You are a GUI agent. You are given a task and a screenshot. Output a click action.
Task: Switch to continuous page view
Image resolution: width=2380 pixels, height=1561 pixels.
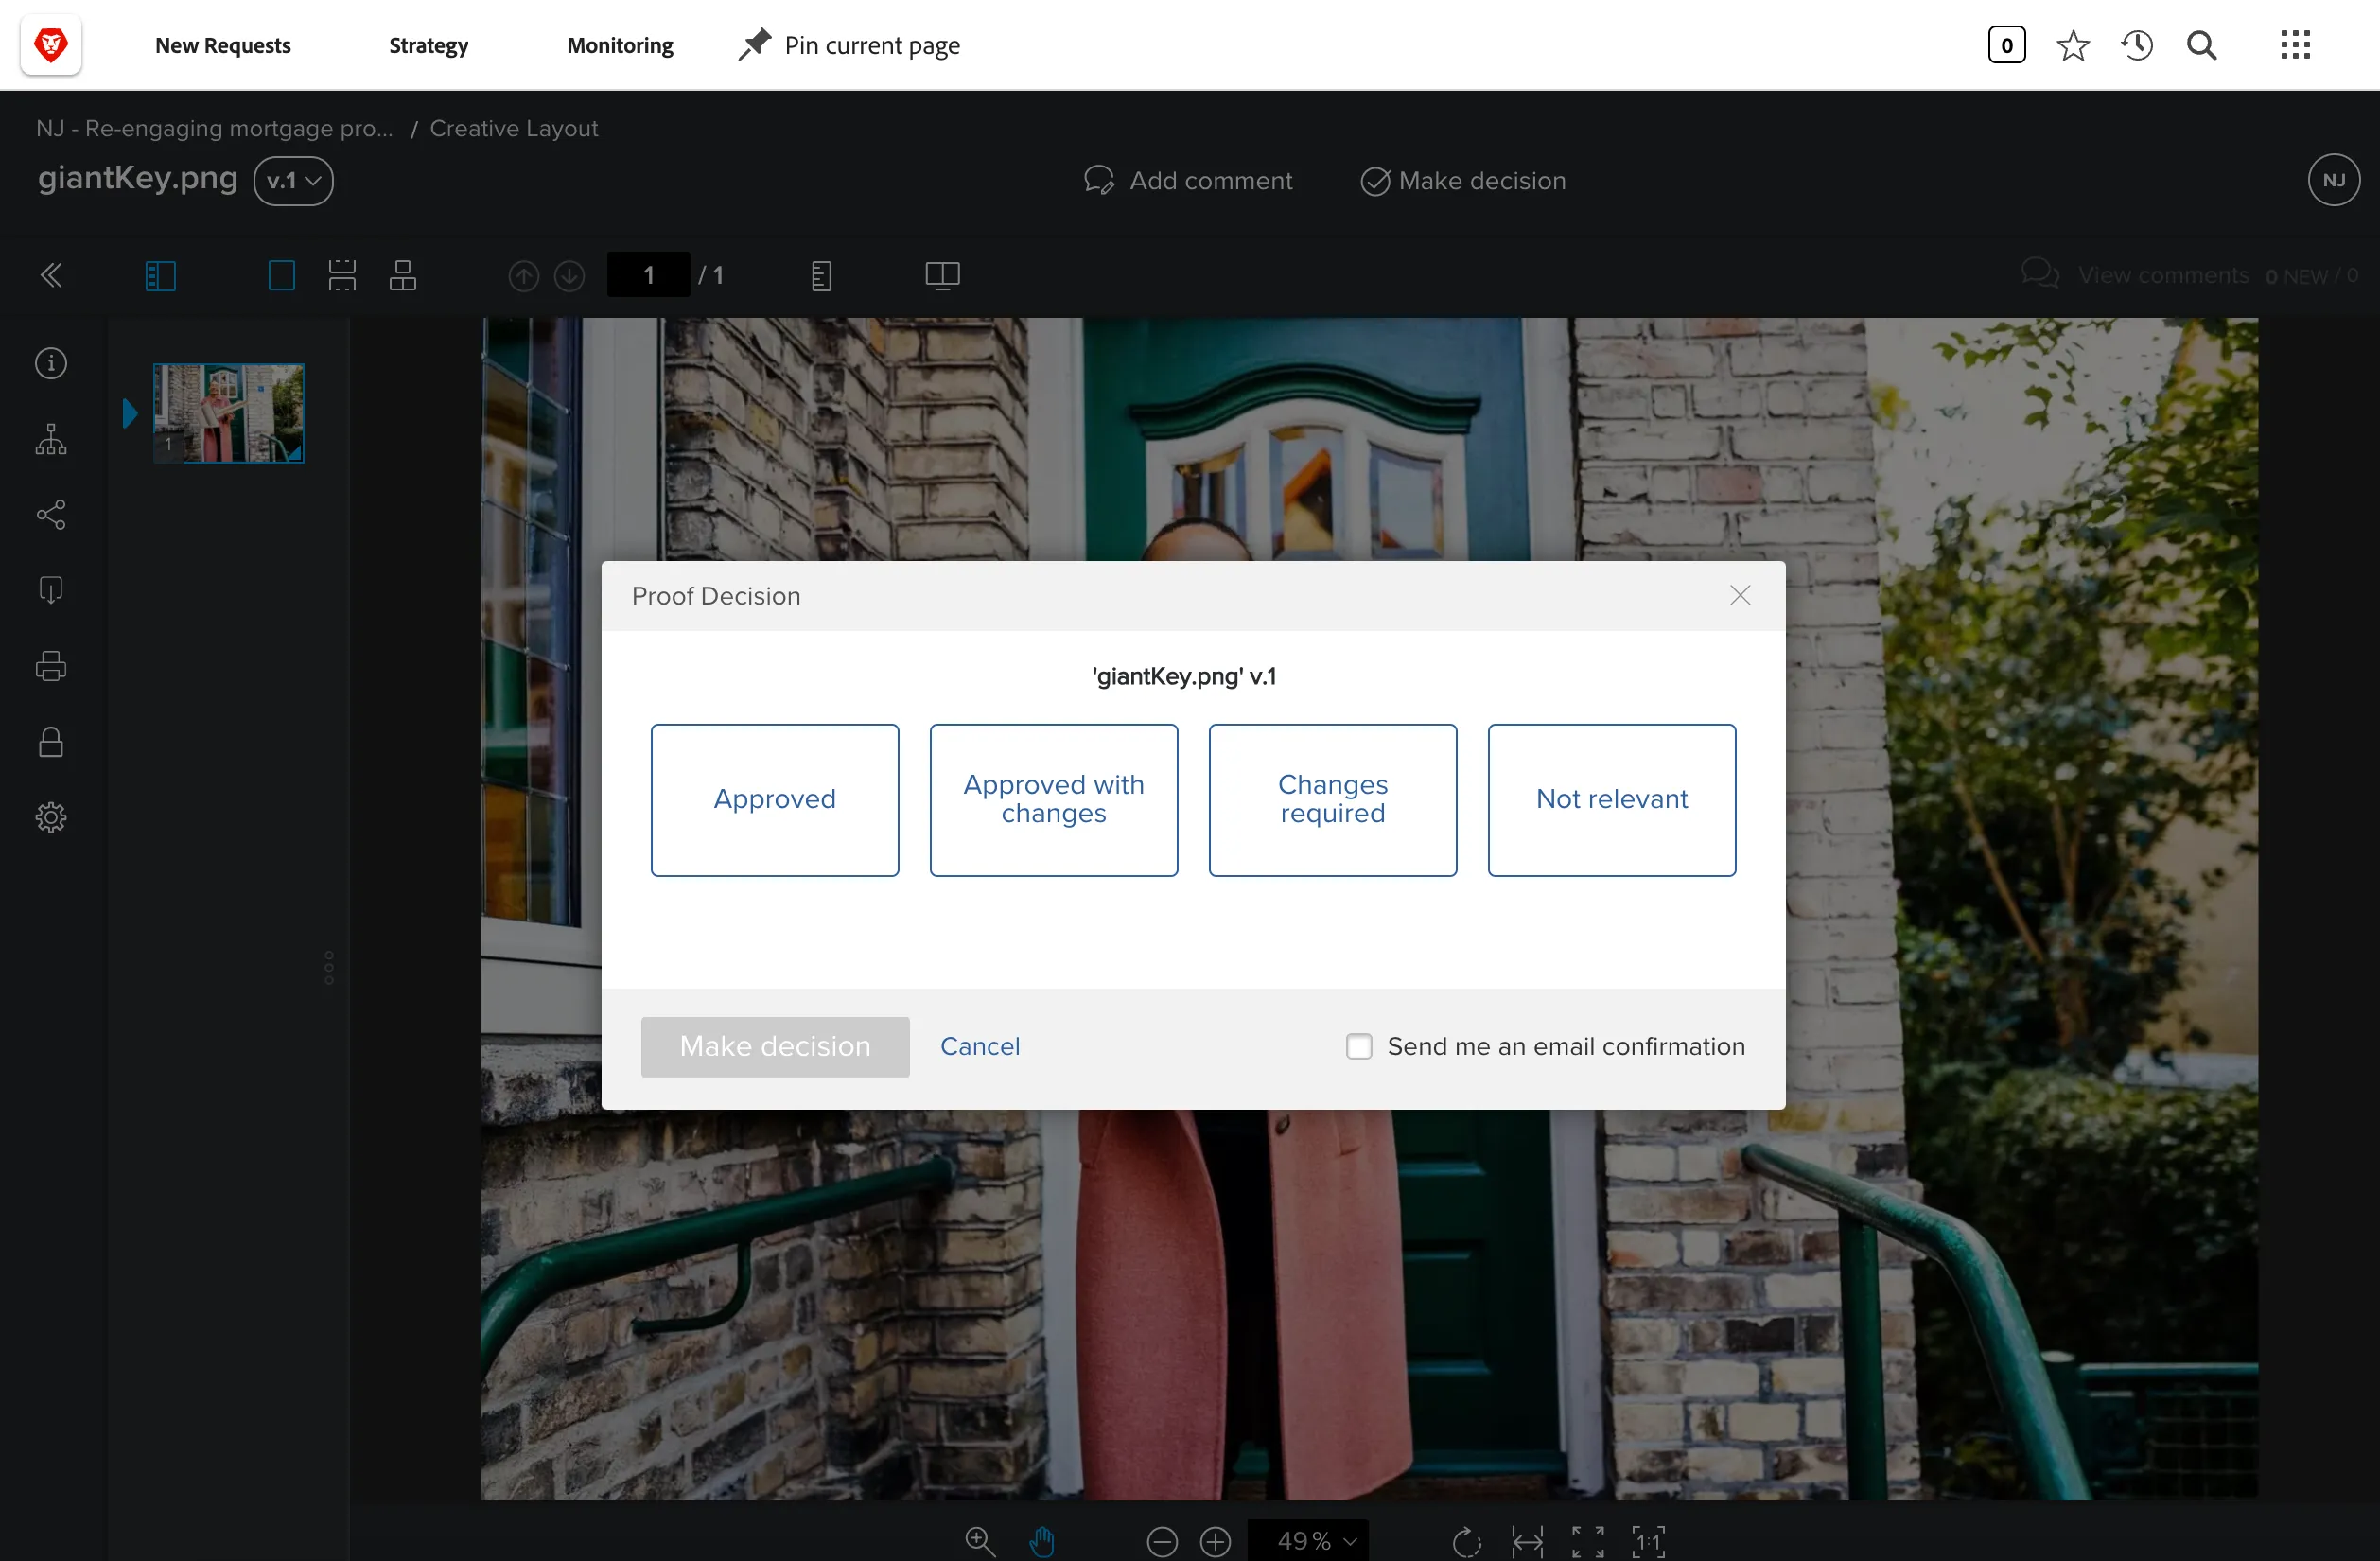pyautogui.click(x=342, y=275)
